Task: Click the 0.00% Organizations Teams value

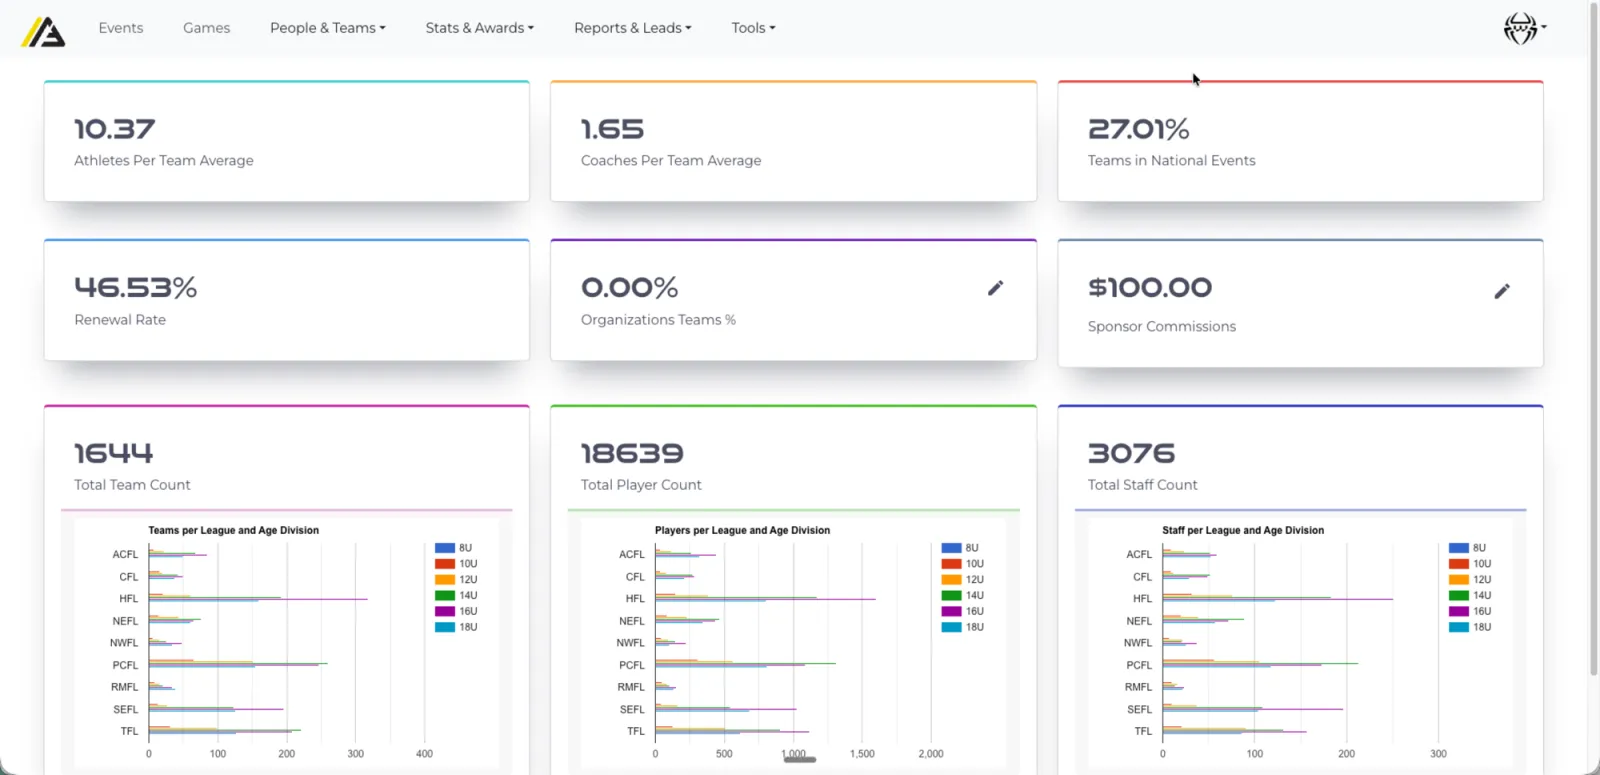Action: click(x=630, y=288)
